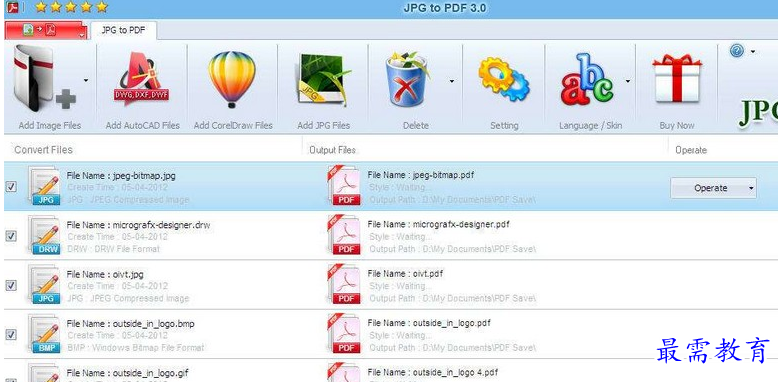This screenshot has height=382, width=778.
Task: Toggle the outside_in_logo.bmp checkbox
Action: click(x=10, y=335)
